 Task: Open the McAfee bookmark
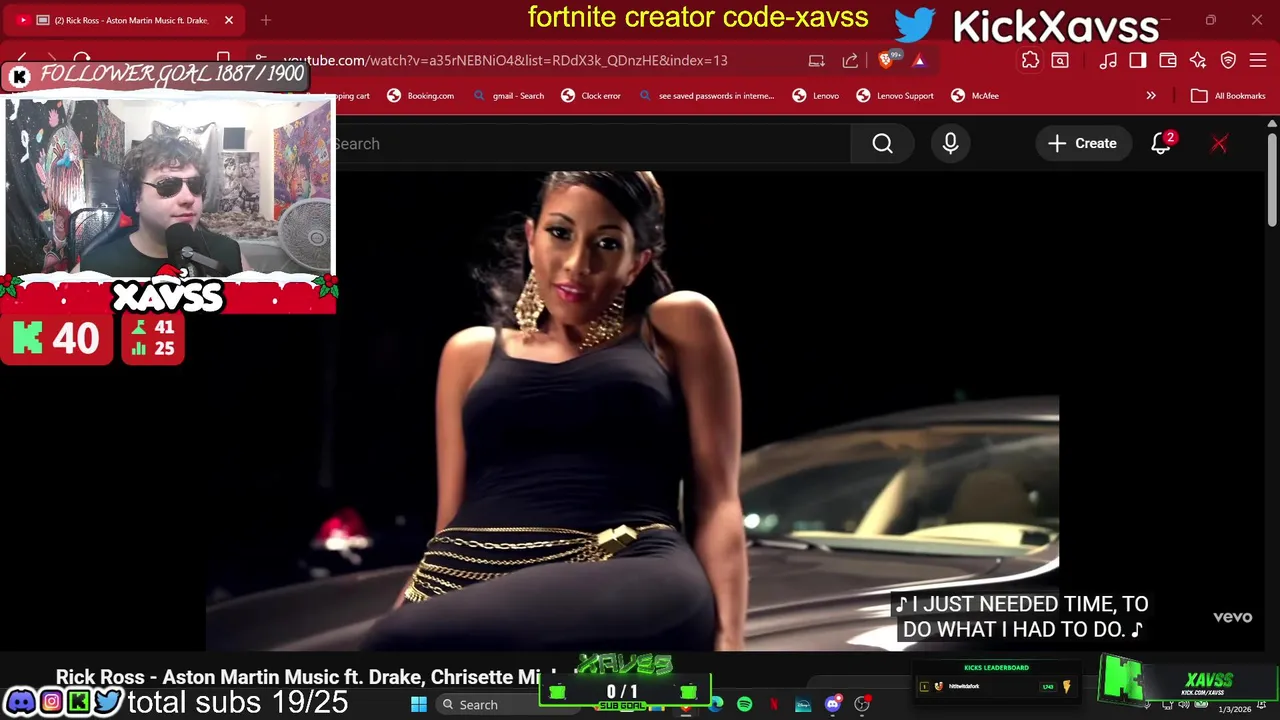tap(975, 96)
